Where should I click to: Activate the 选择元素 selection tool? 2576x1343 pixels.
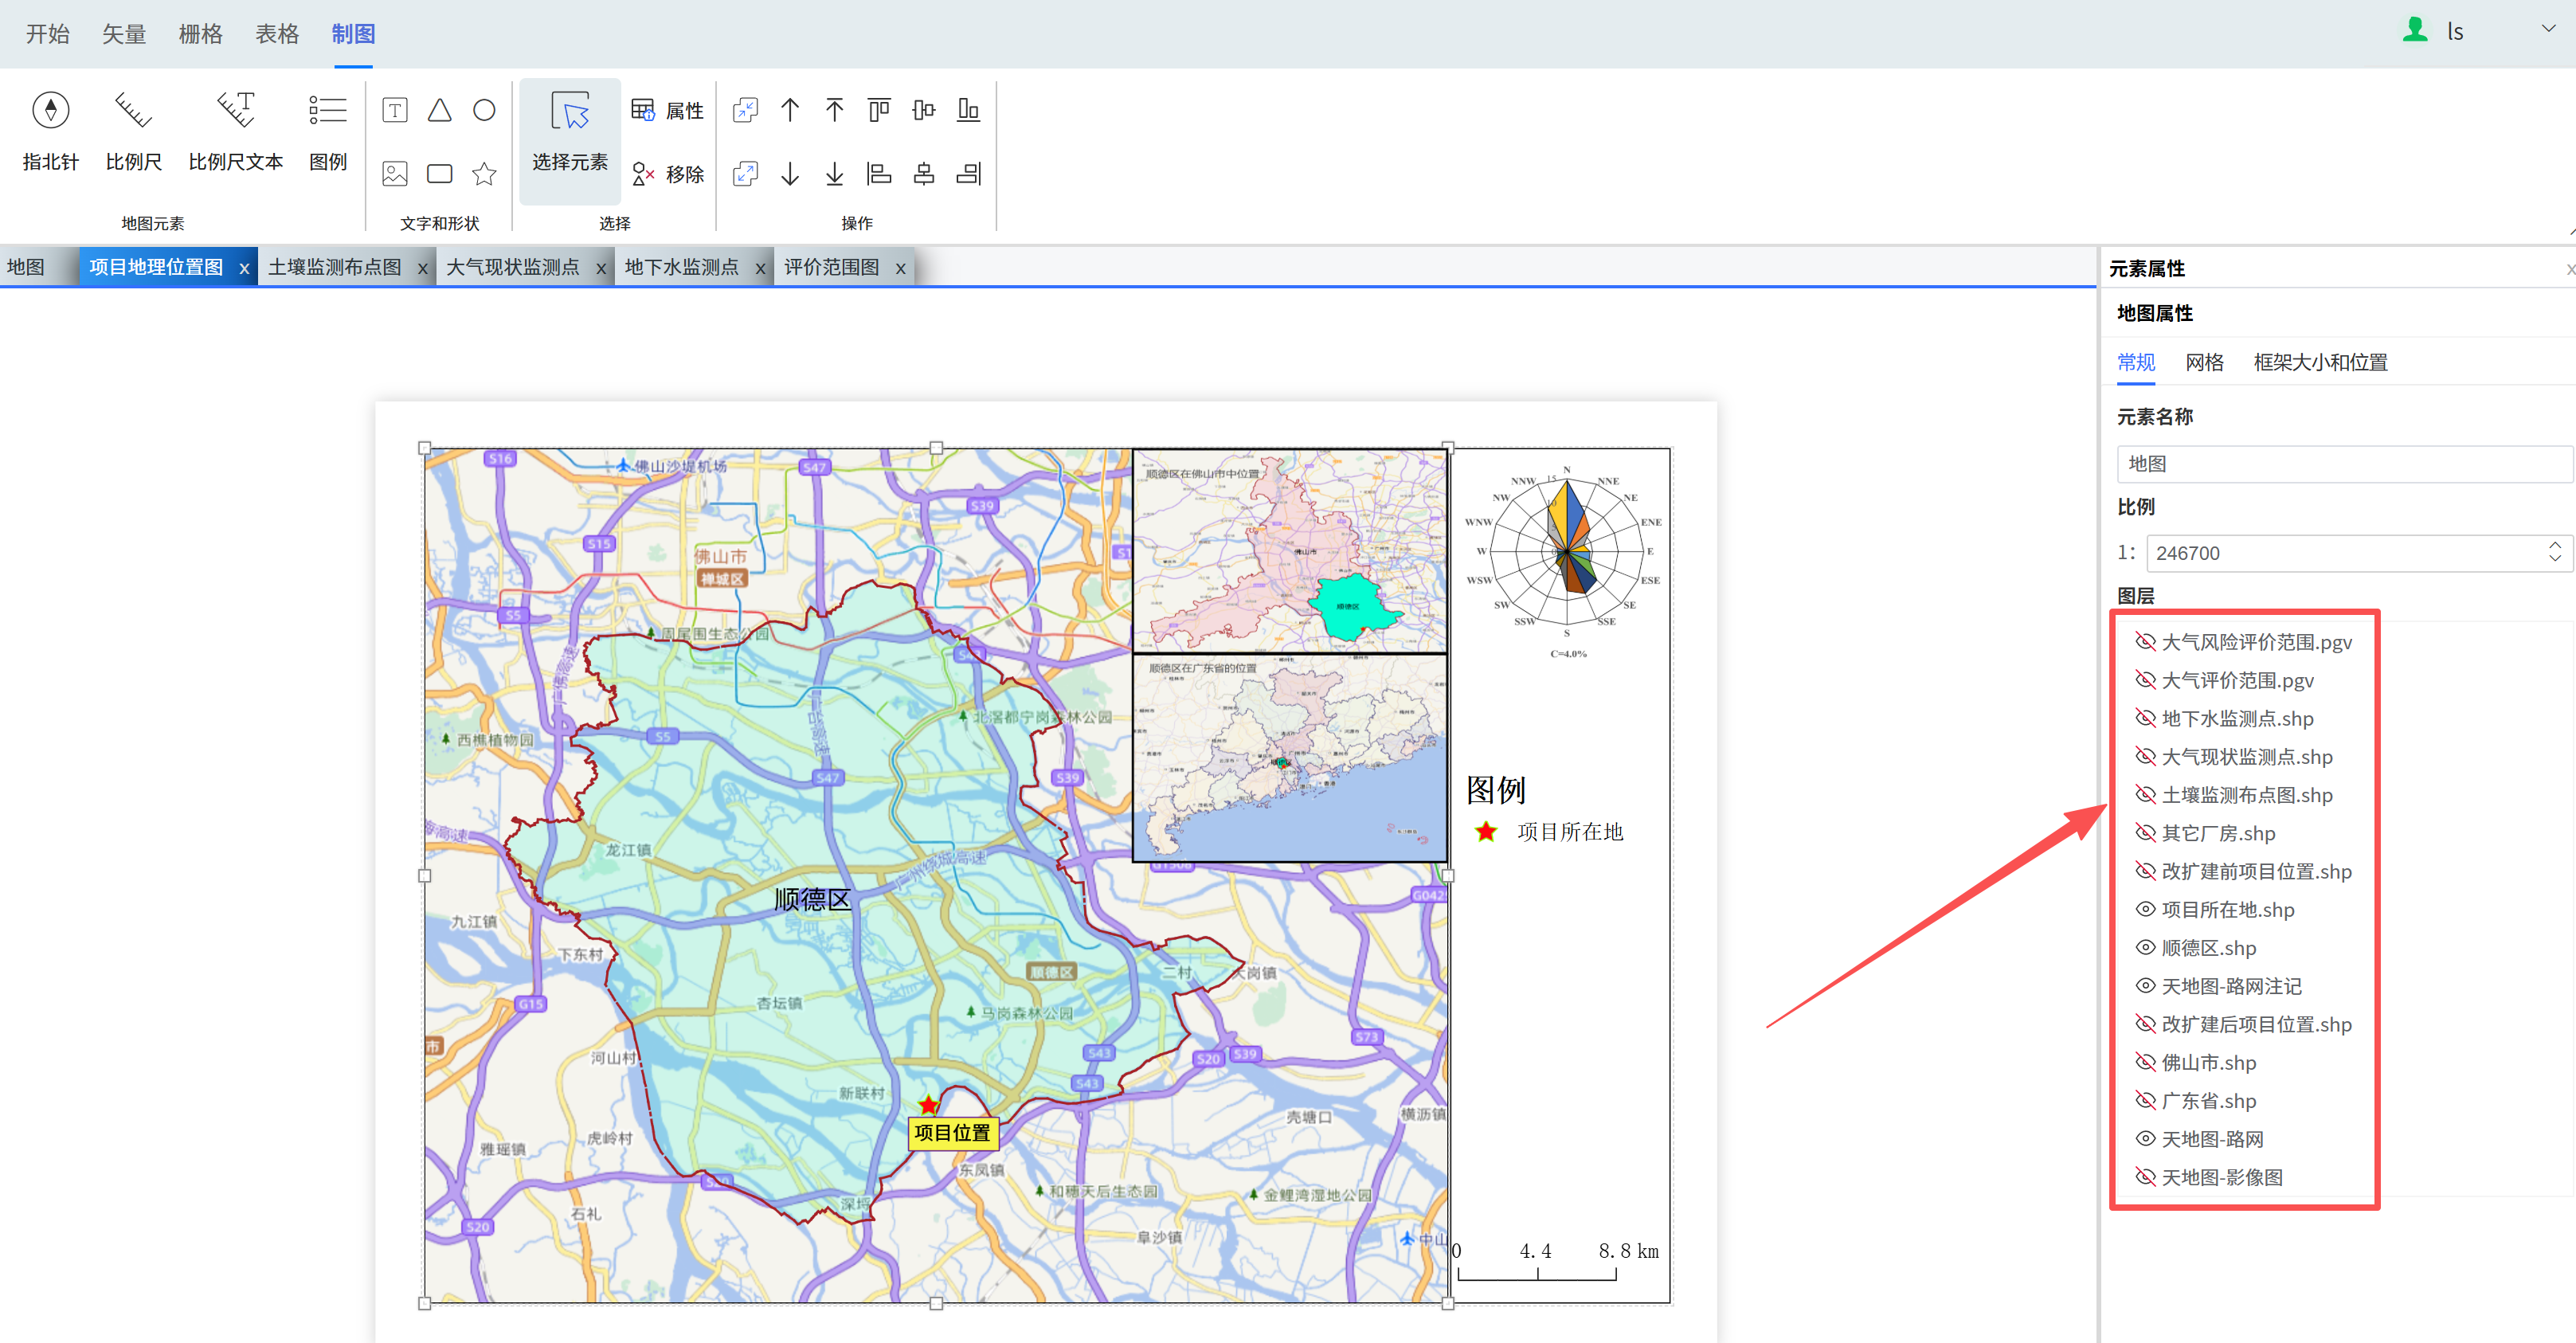click(569, 131)
